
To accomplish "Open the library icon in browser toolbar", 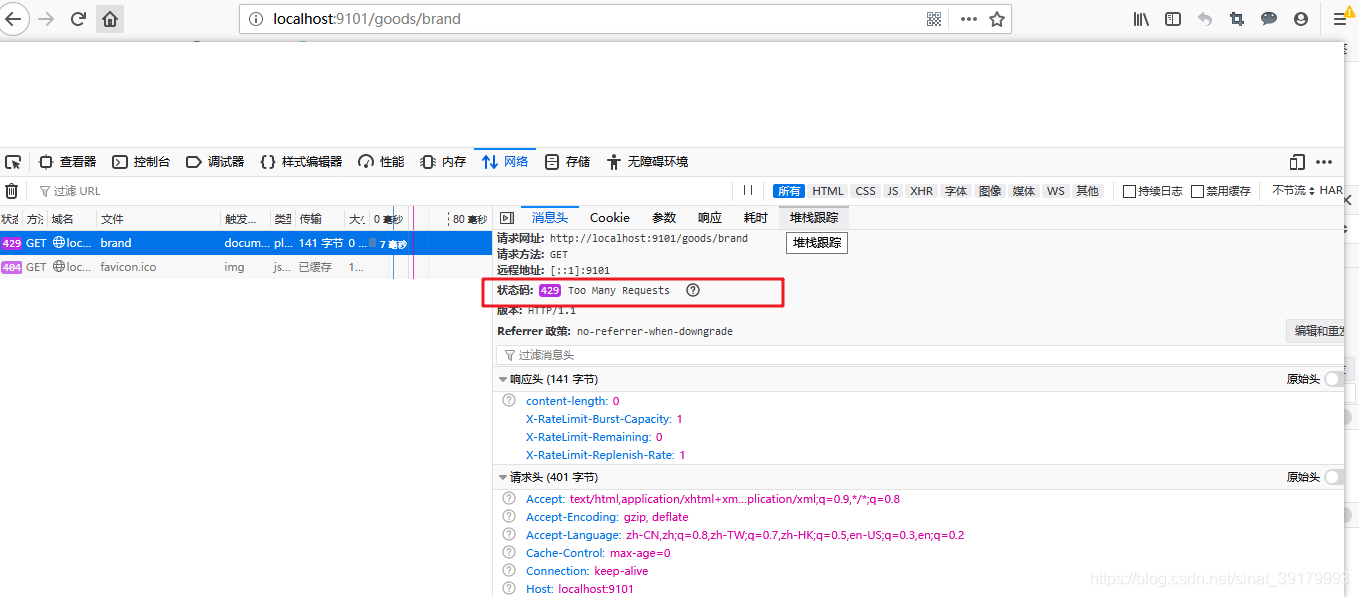I will coord(1142,19).
